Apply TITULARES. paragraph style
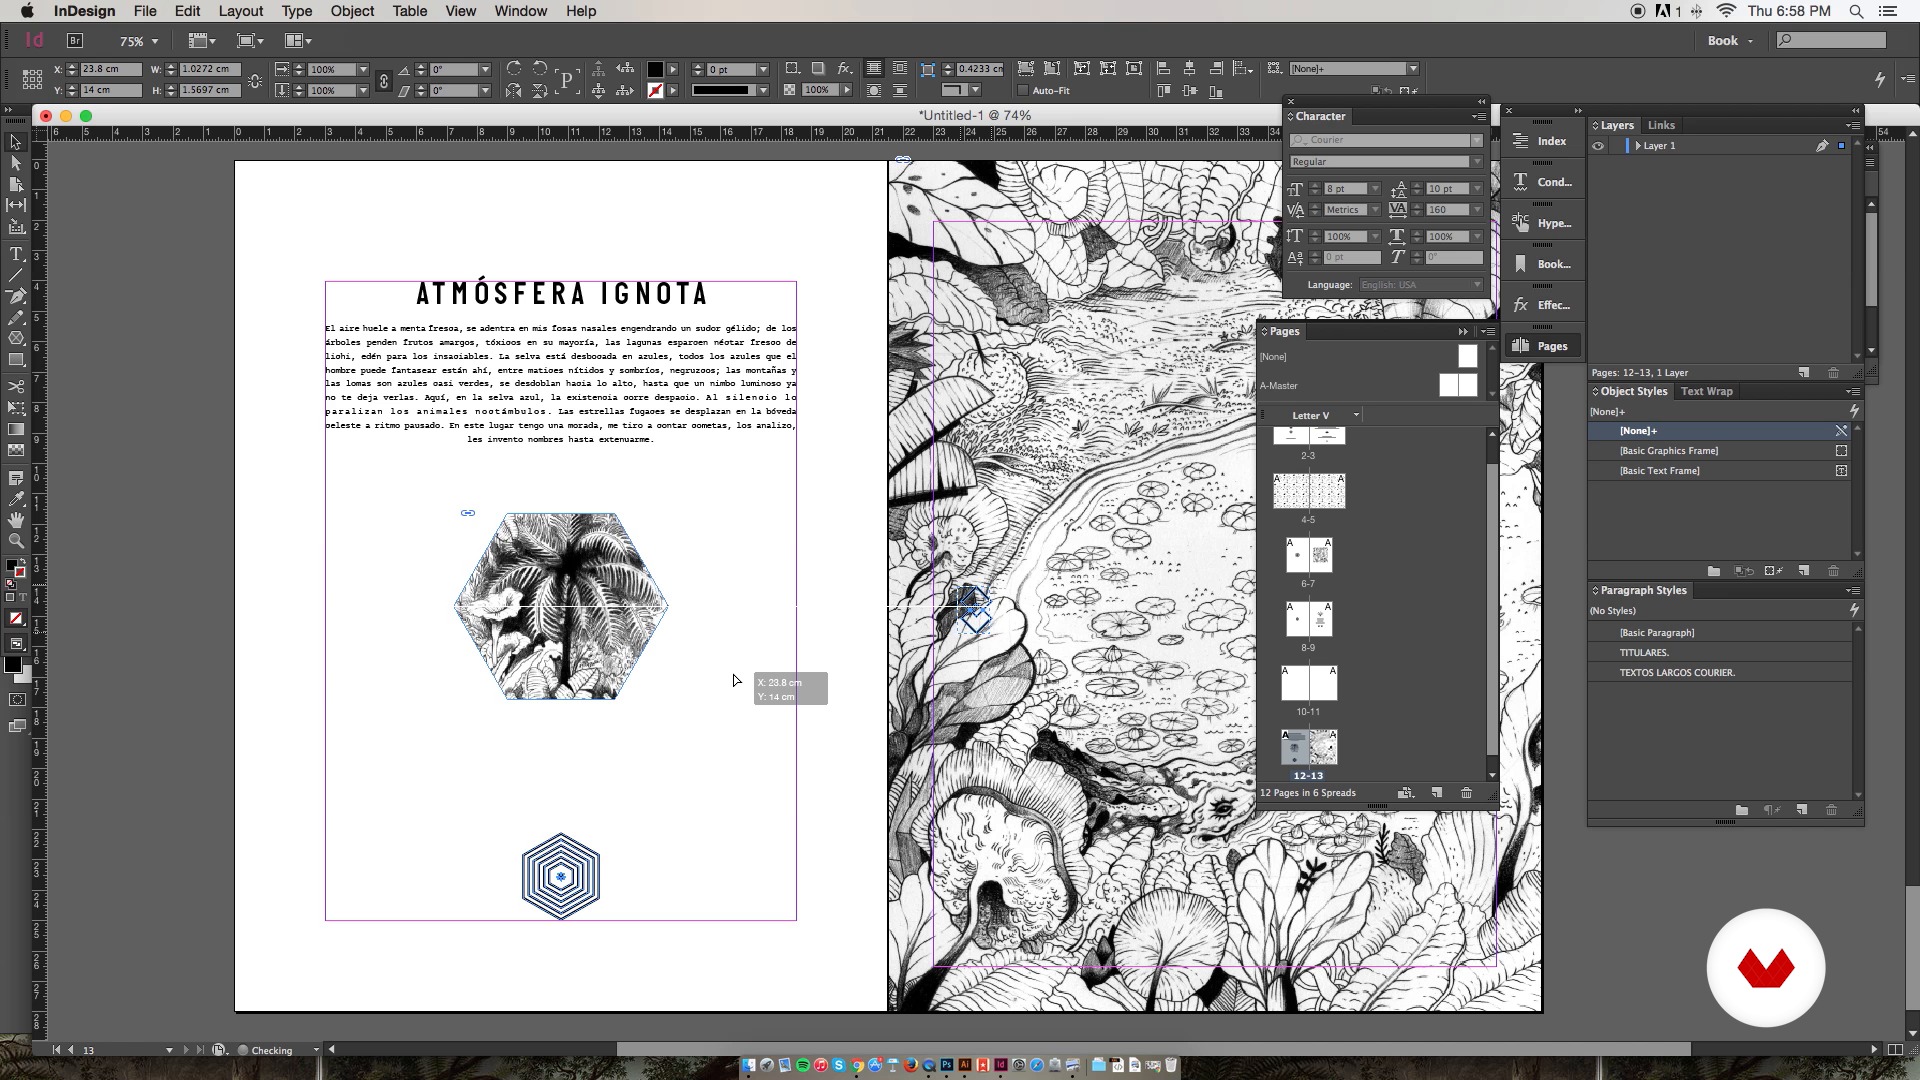 tap(1644, 652)
